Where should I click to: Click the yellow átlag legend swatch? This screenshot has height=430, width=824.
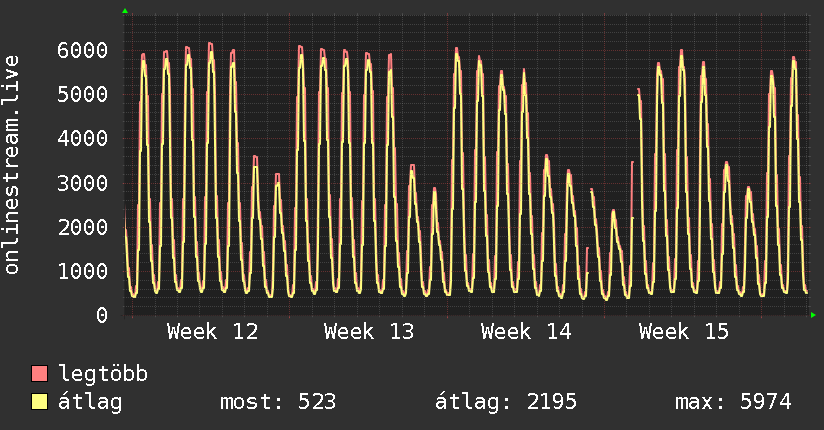point(39,402)
